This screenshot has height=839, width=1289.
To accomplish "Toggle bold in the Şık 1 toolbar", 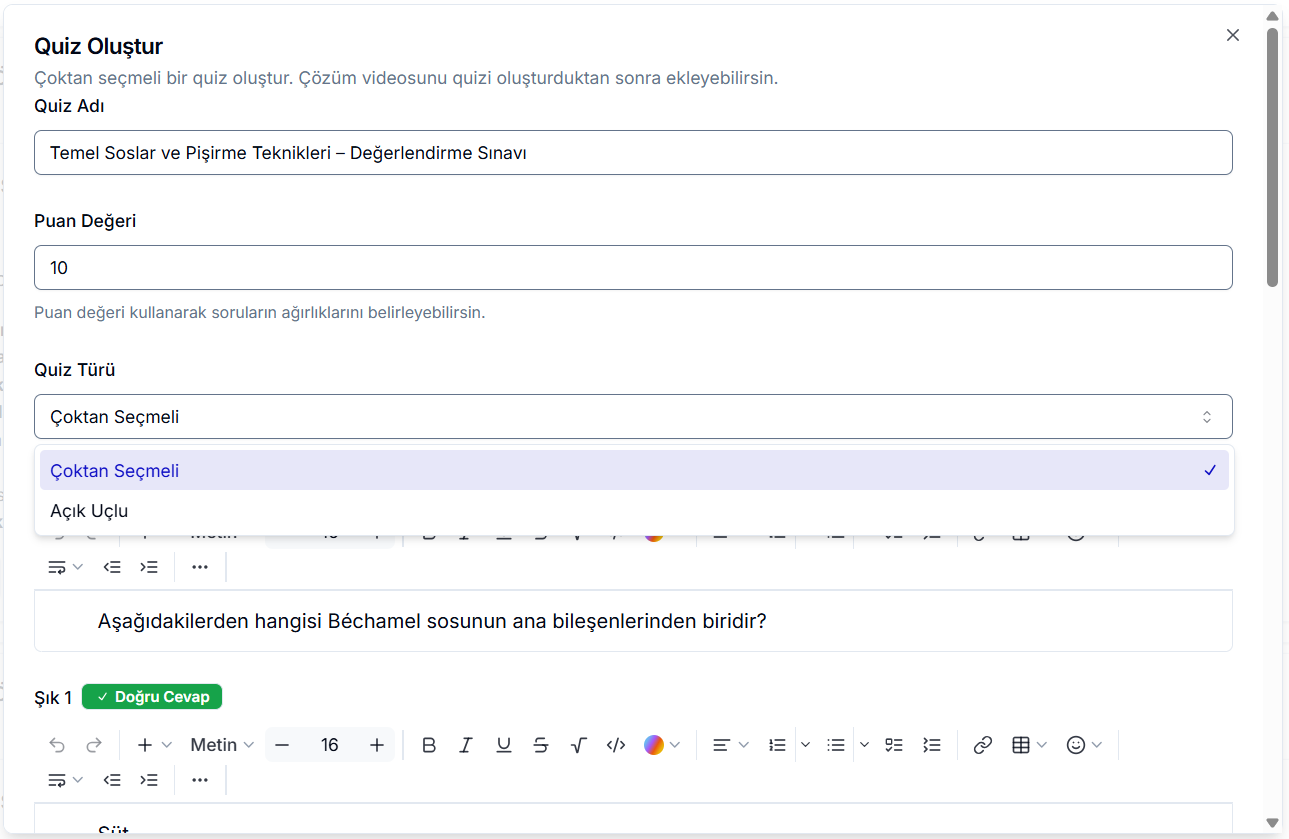I will pos(429,745).
